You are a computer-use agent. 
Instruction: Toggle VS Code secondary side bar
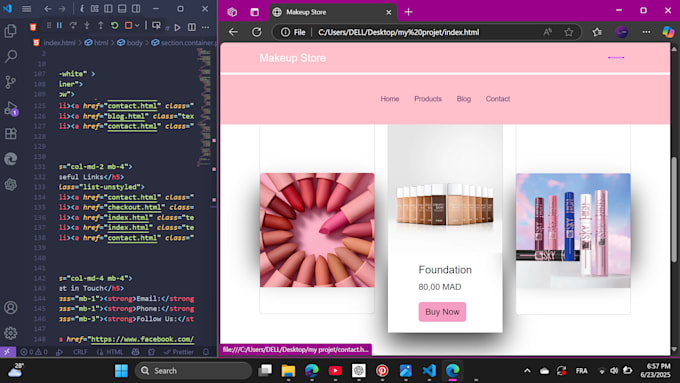(136, 9)
